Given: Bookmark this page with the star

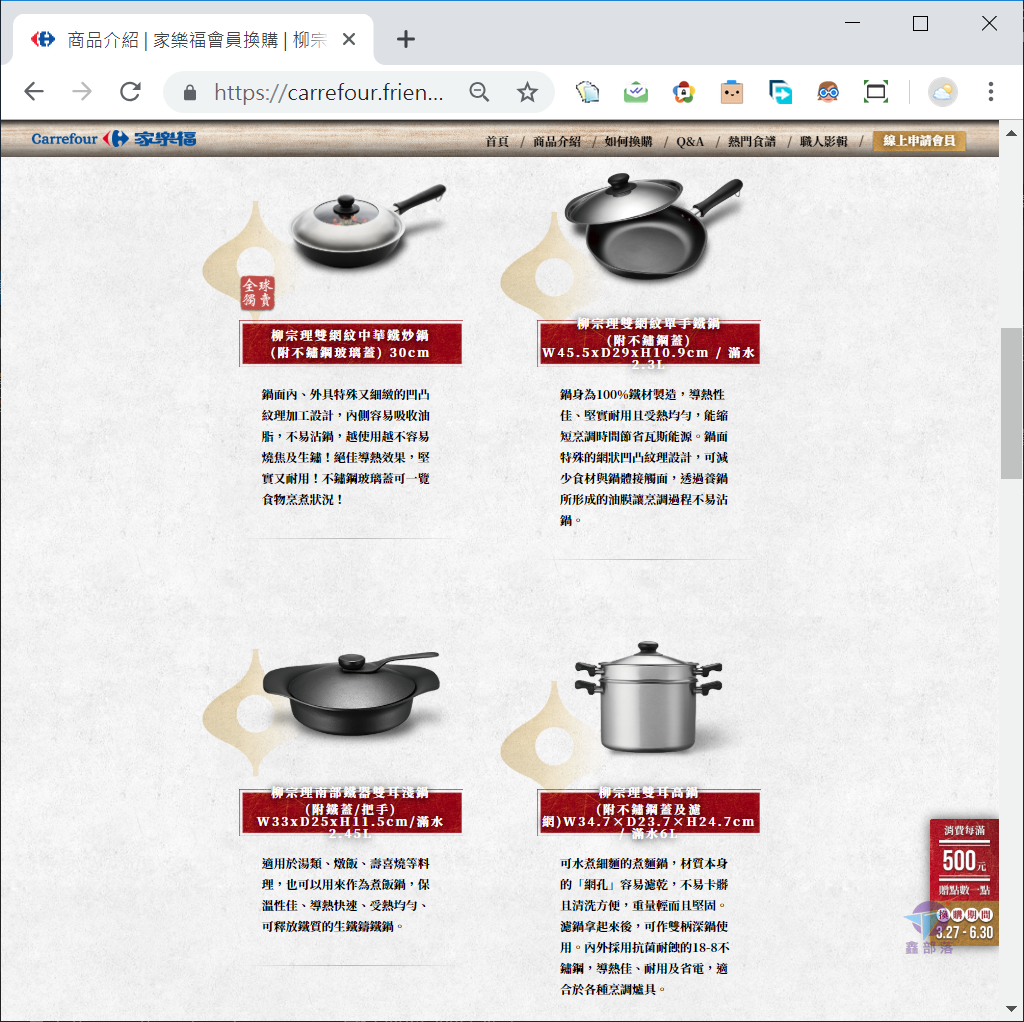Looking at the screenshot, I should 527,92.
